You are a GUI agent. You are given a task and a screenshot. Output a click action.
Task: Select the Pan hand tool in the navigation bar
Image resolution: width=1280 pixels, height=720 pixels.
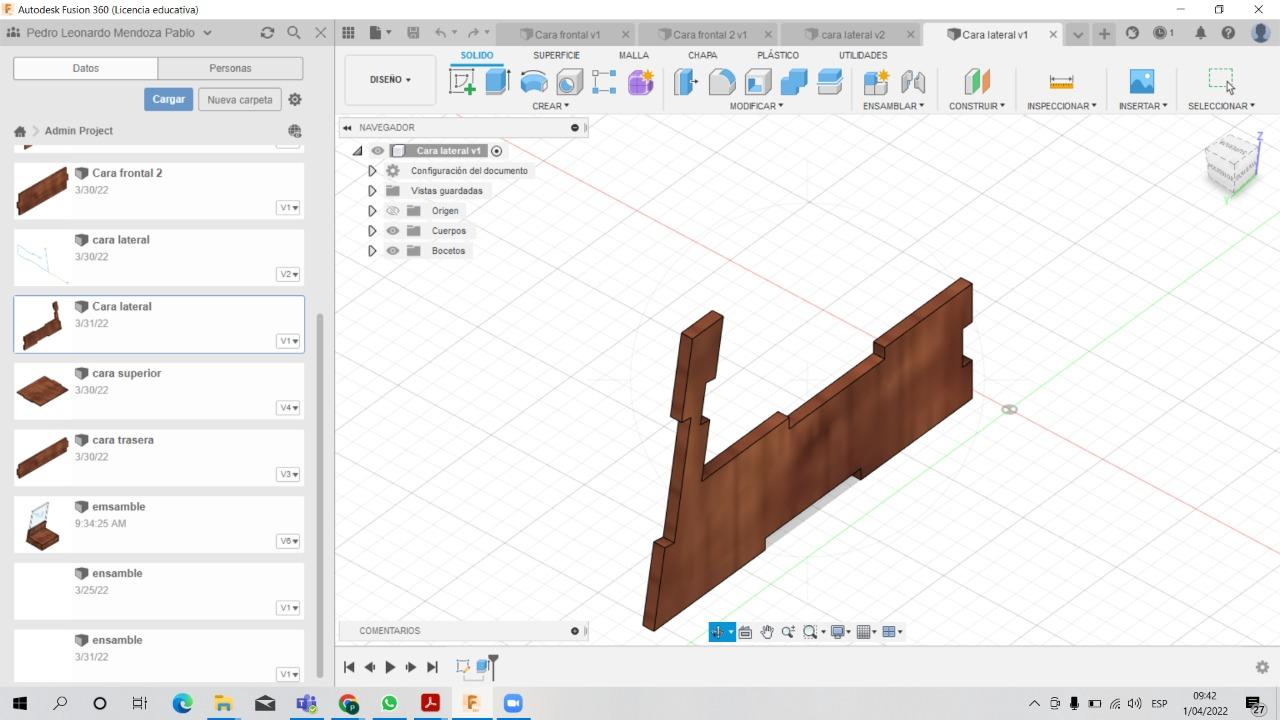point(767,632)
